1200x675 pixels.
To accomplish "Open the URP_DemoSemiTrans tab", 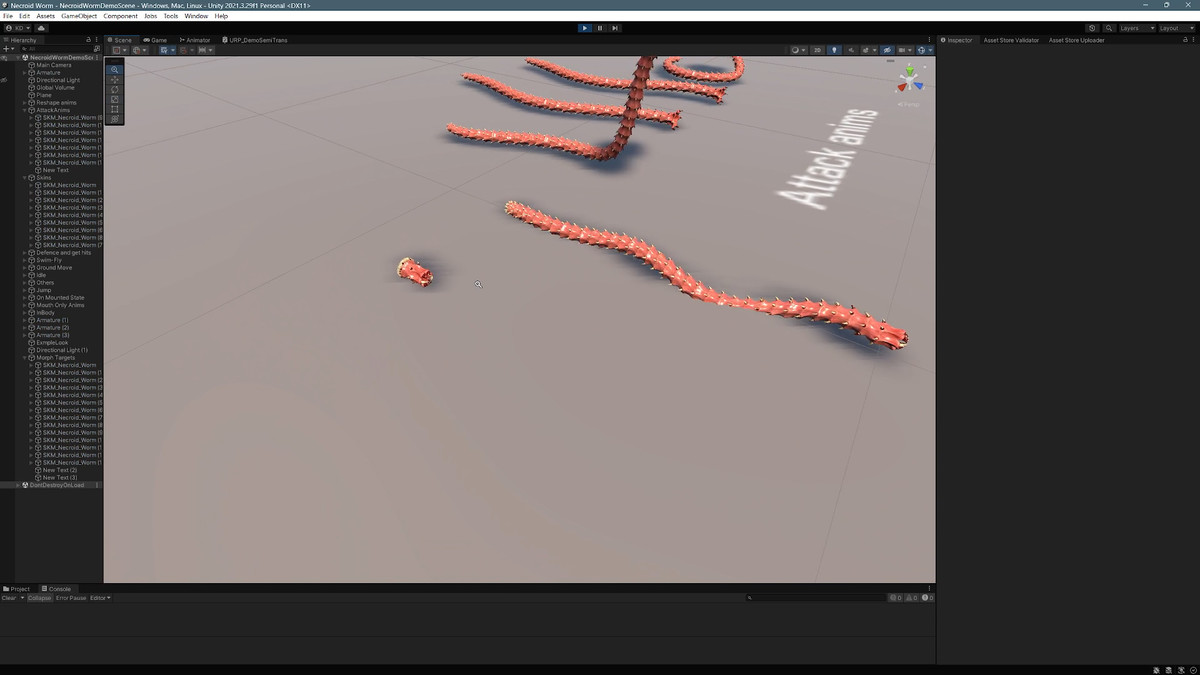I will click(x=254, y=40).
